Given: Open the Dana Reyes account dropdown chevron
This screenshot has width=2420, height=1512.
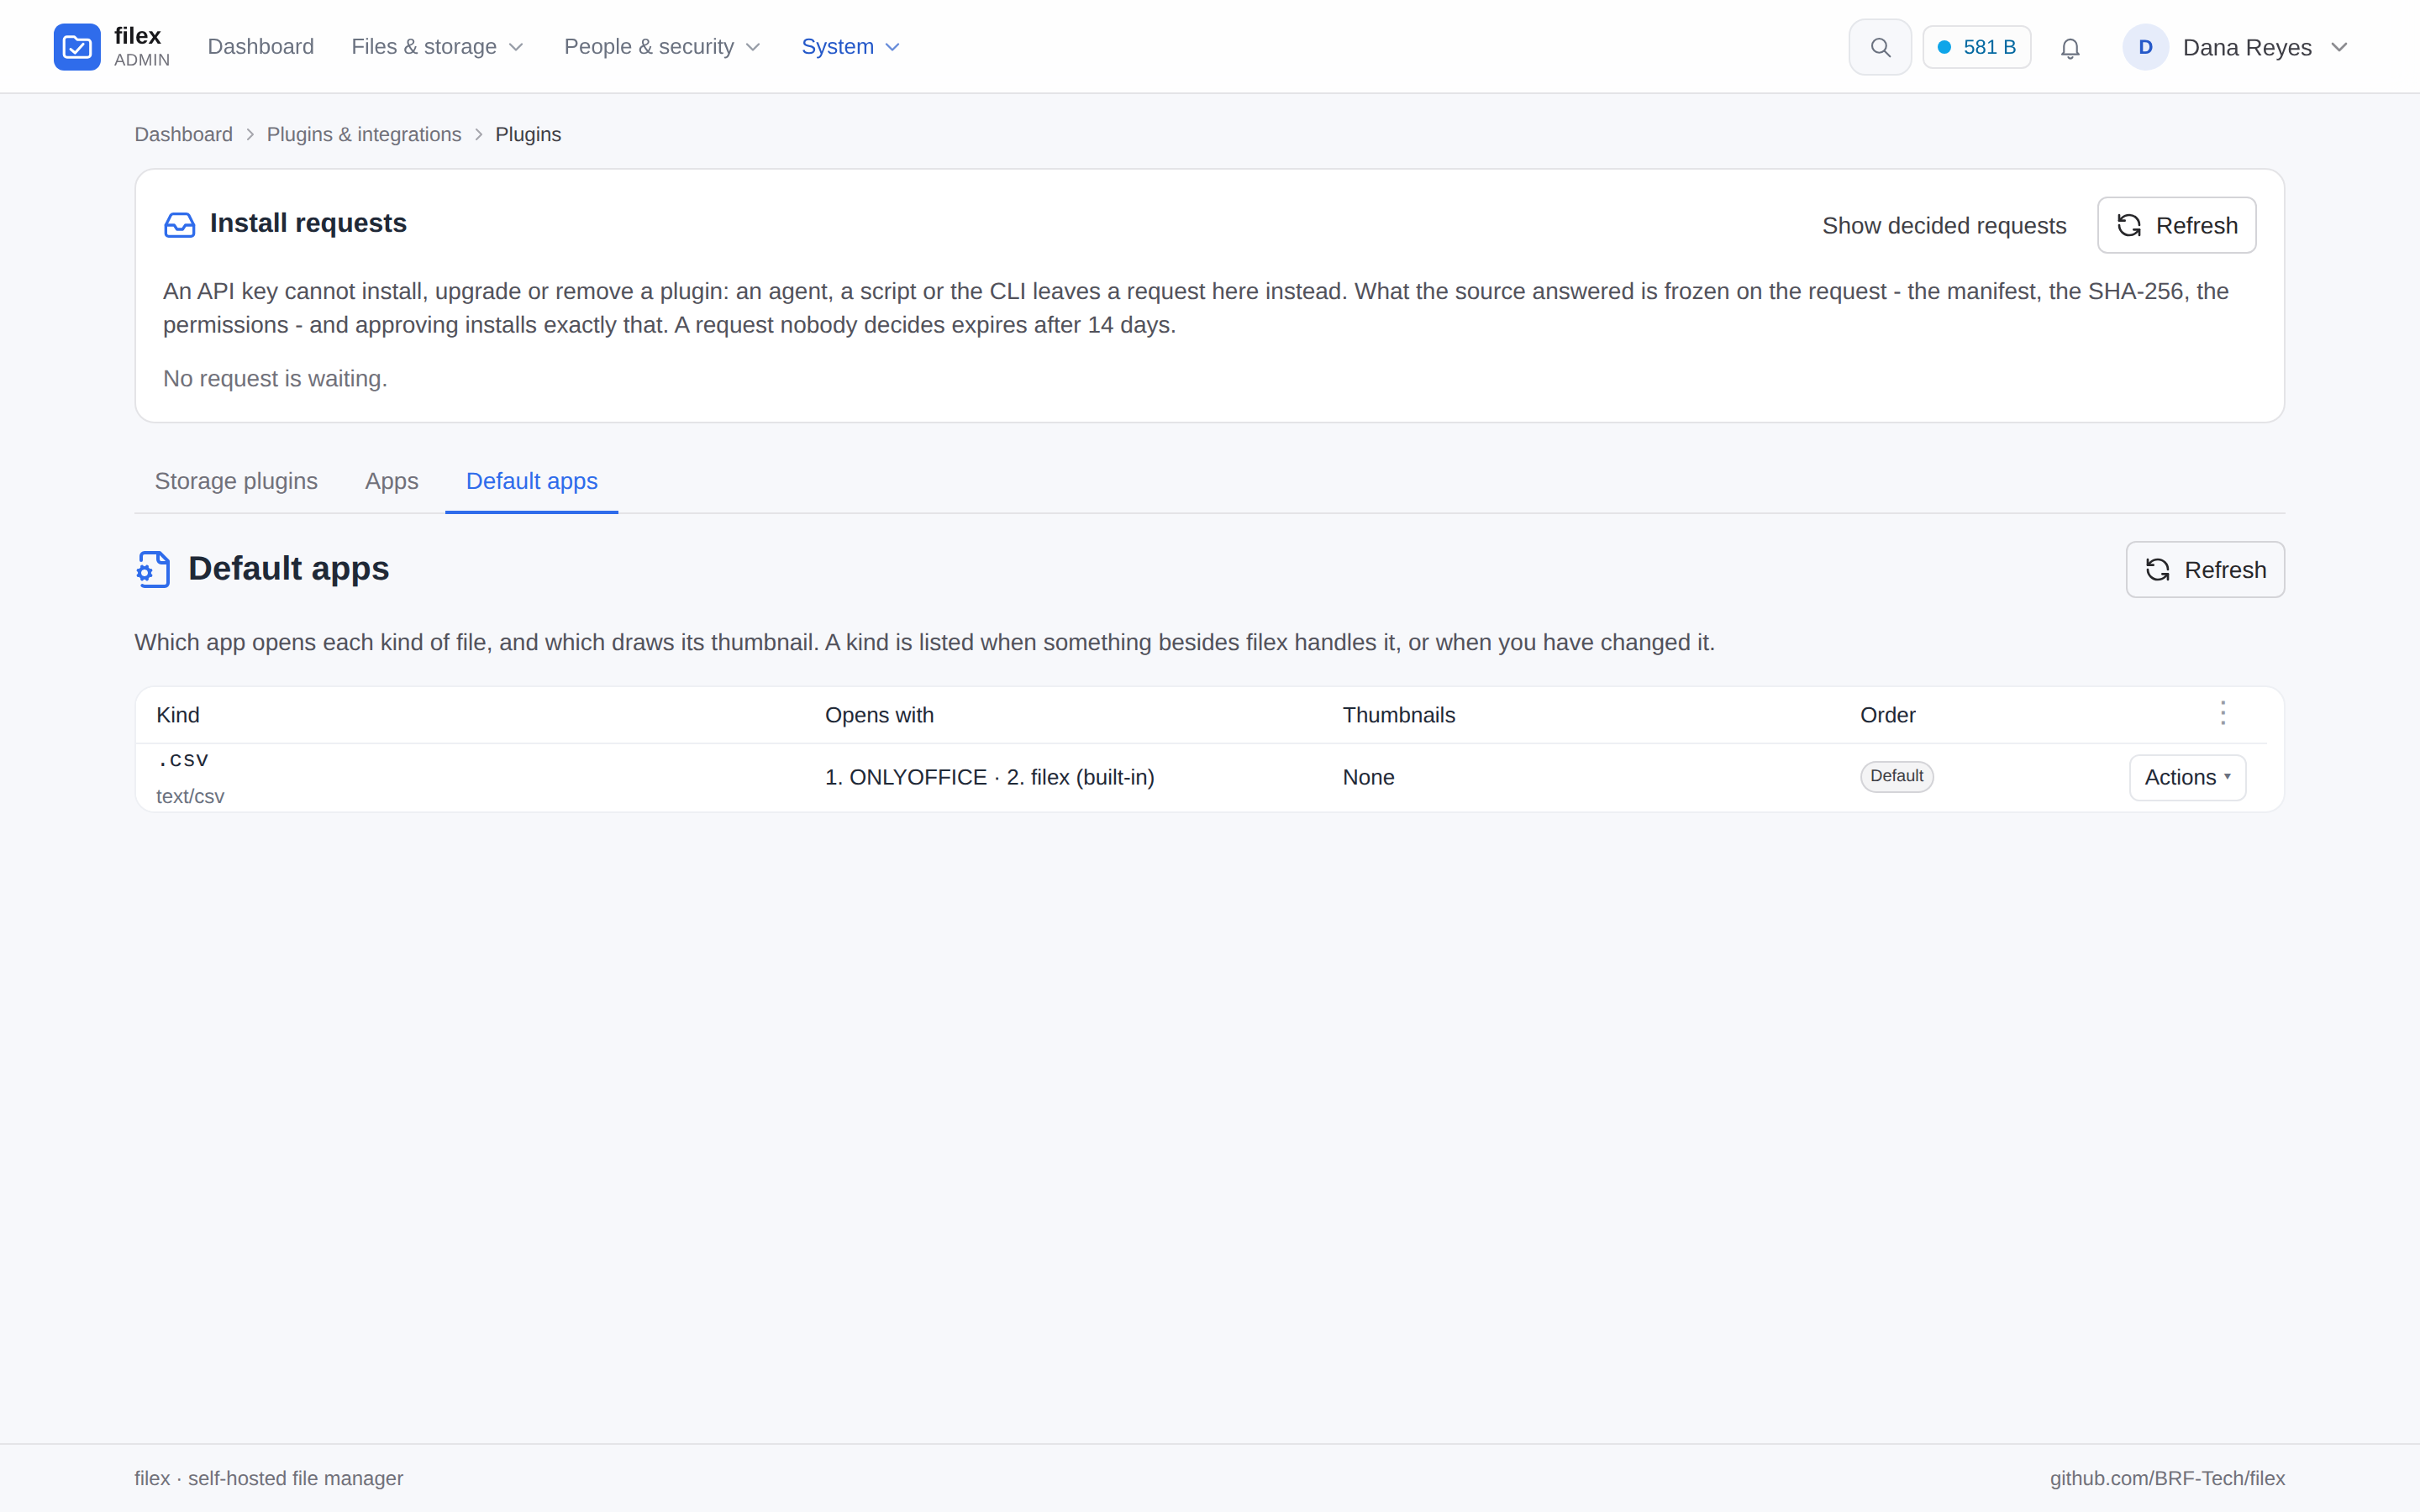Looking at the screenshot, I should 2339,47.
